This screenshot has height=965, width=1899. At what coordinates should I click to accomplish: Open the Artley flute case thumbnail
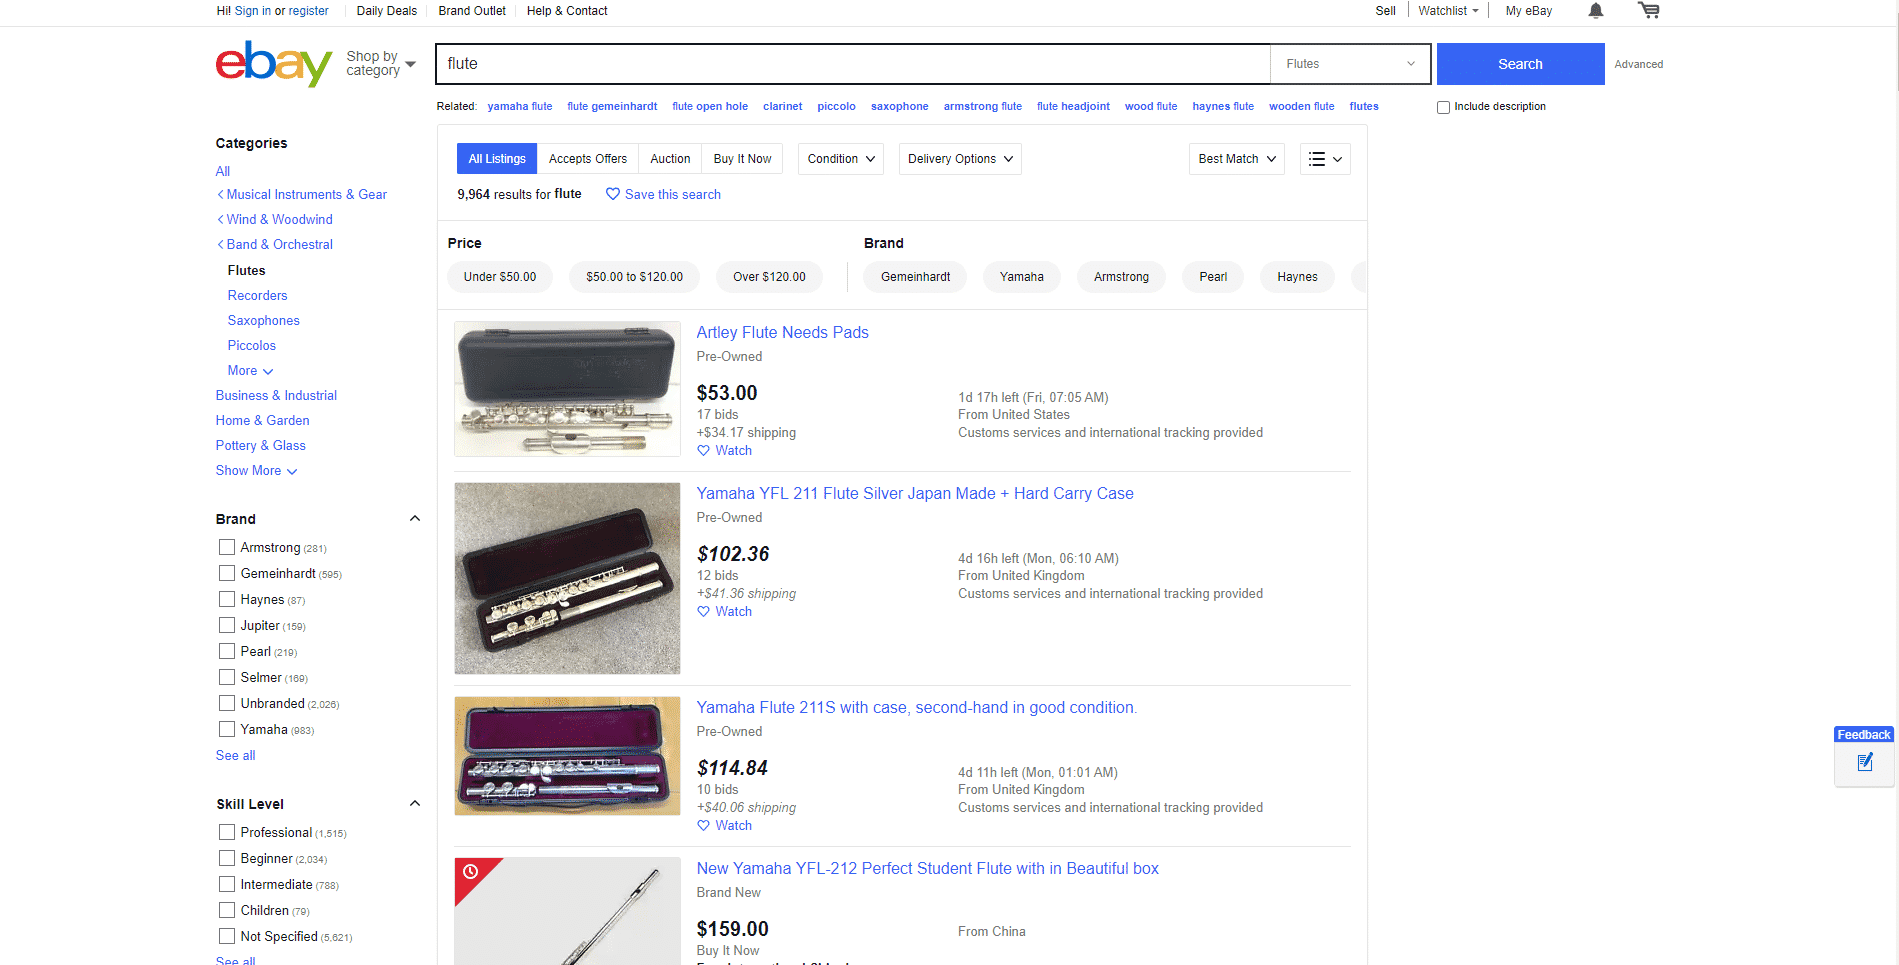click(567, 389)
